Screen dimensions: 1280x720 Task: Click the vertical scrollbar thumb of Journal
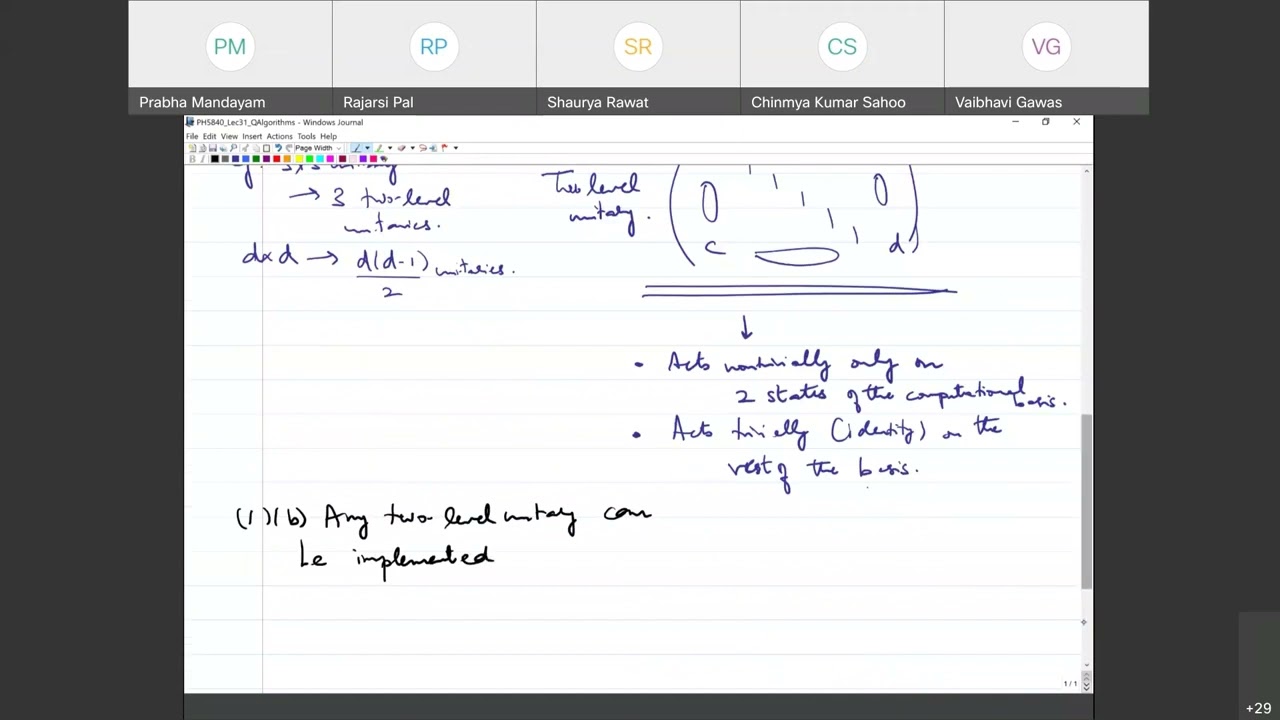coord(1086,500)
